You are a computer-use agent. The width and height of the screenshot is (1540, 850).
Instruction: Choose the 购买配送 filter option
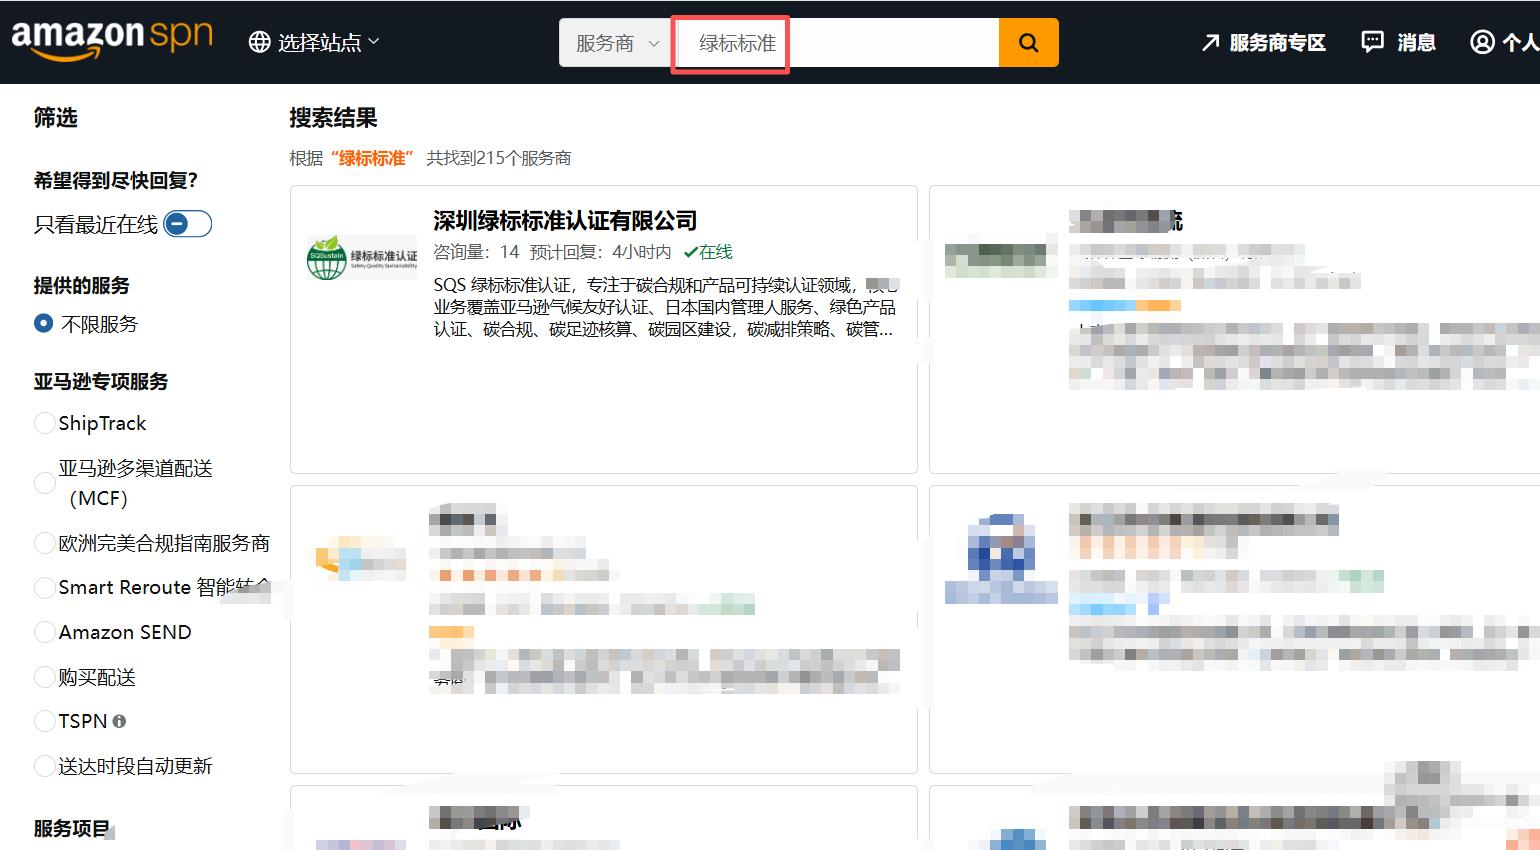pyautogui.click(x=45, y=677)
